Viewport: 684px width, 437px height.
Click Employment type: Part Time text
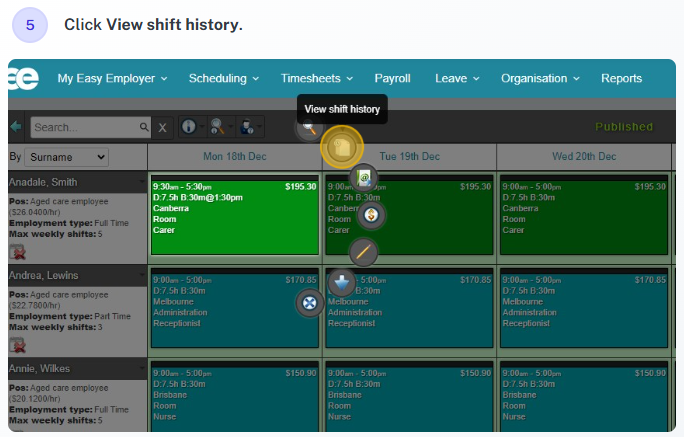pyautogui.click(x=70, y=316)
